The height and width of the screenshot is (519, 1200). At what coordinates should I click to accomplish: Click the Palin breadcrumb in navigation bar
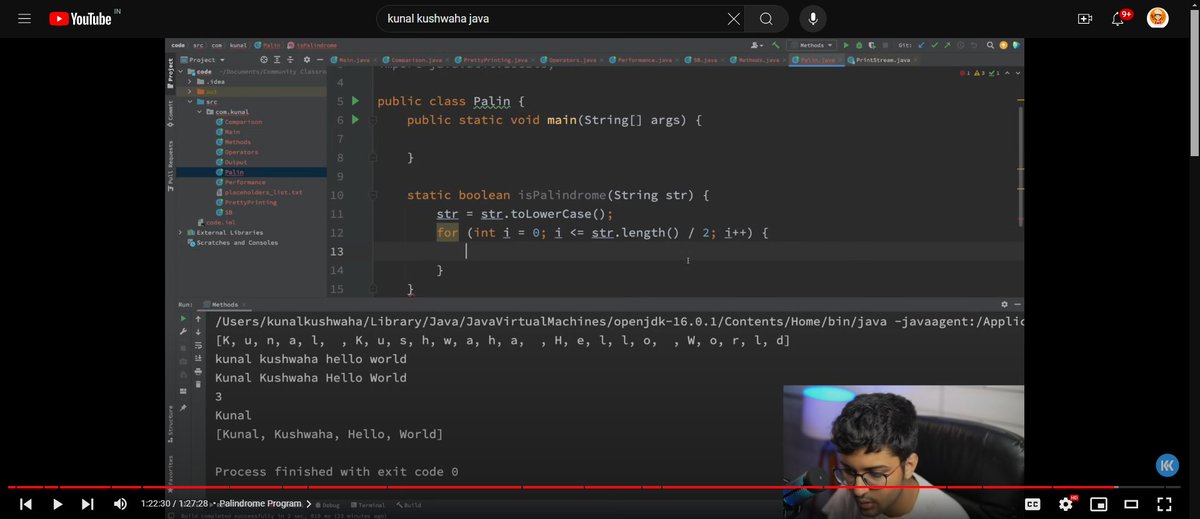pos(269,45)
